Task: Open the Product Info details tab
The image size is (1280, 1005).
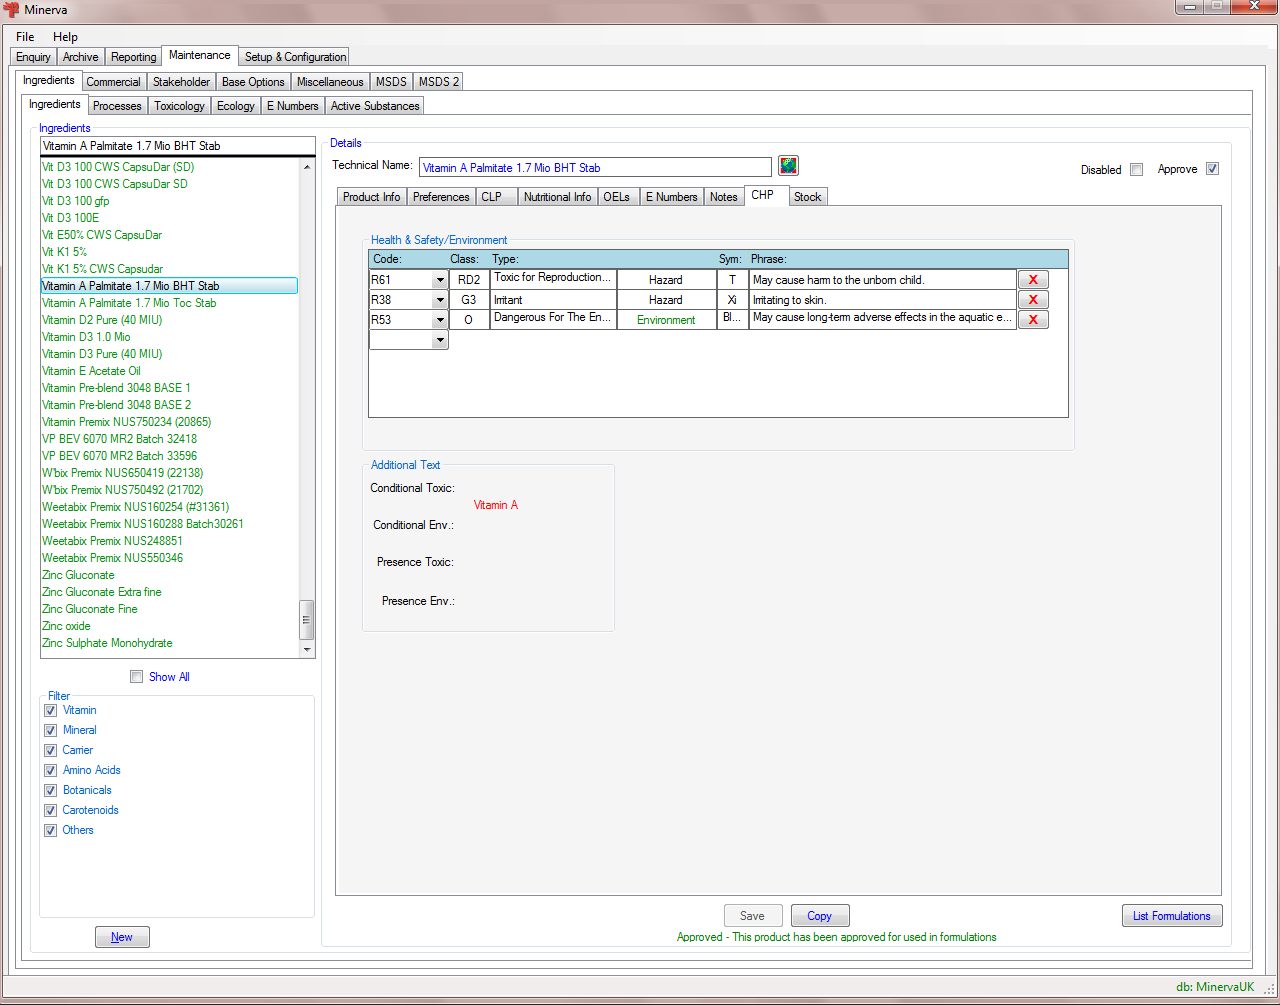Action: 371,197
